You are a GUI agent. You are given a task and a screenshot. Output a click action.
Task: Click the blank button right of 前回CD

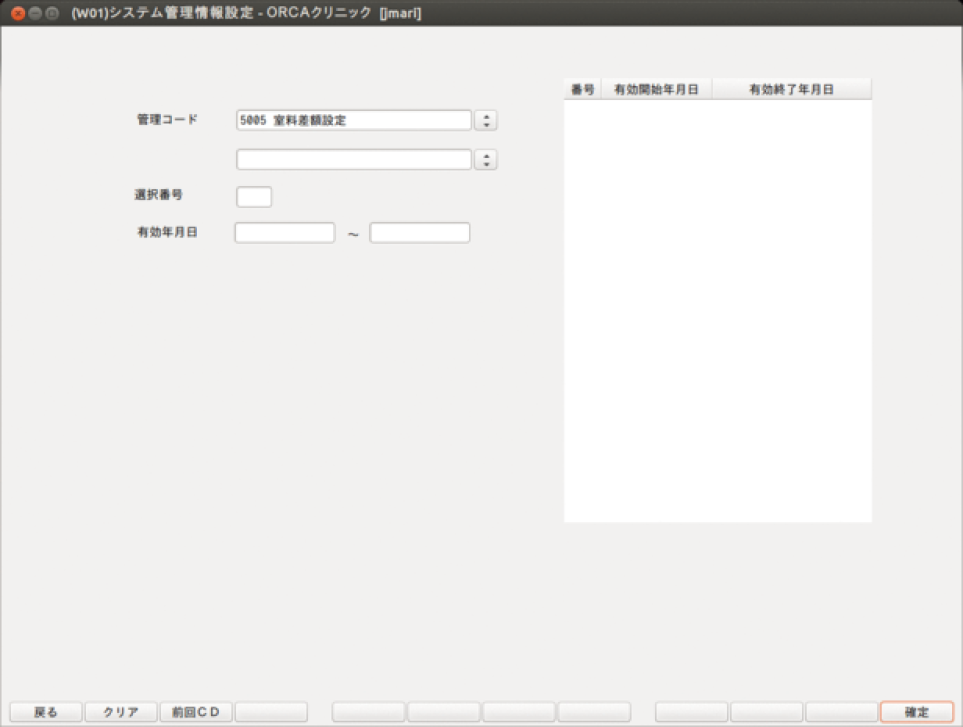pos(271,712)
